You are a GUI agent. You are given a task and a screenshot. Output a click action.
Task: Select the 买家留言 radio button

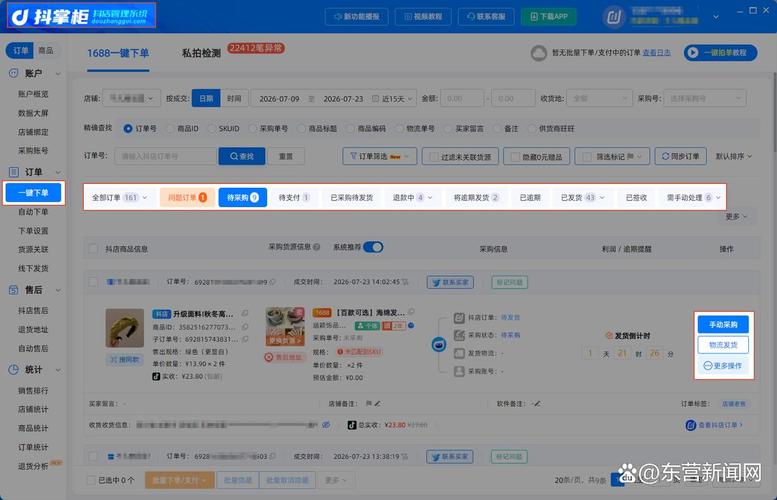tap(448, 129)
